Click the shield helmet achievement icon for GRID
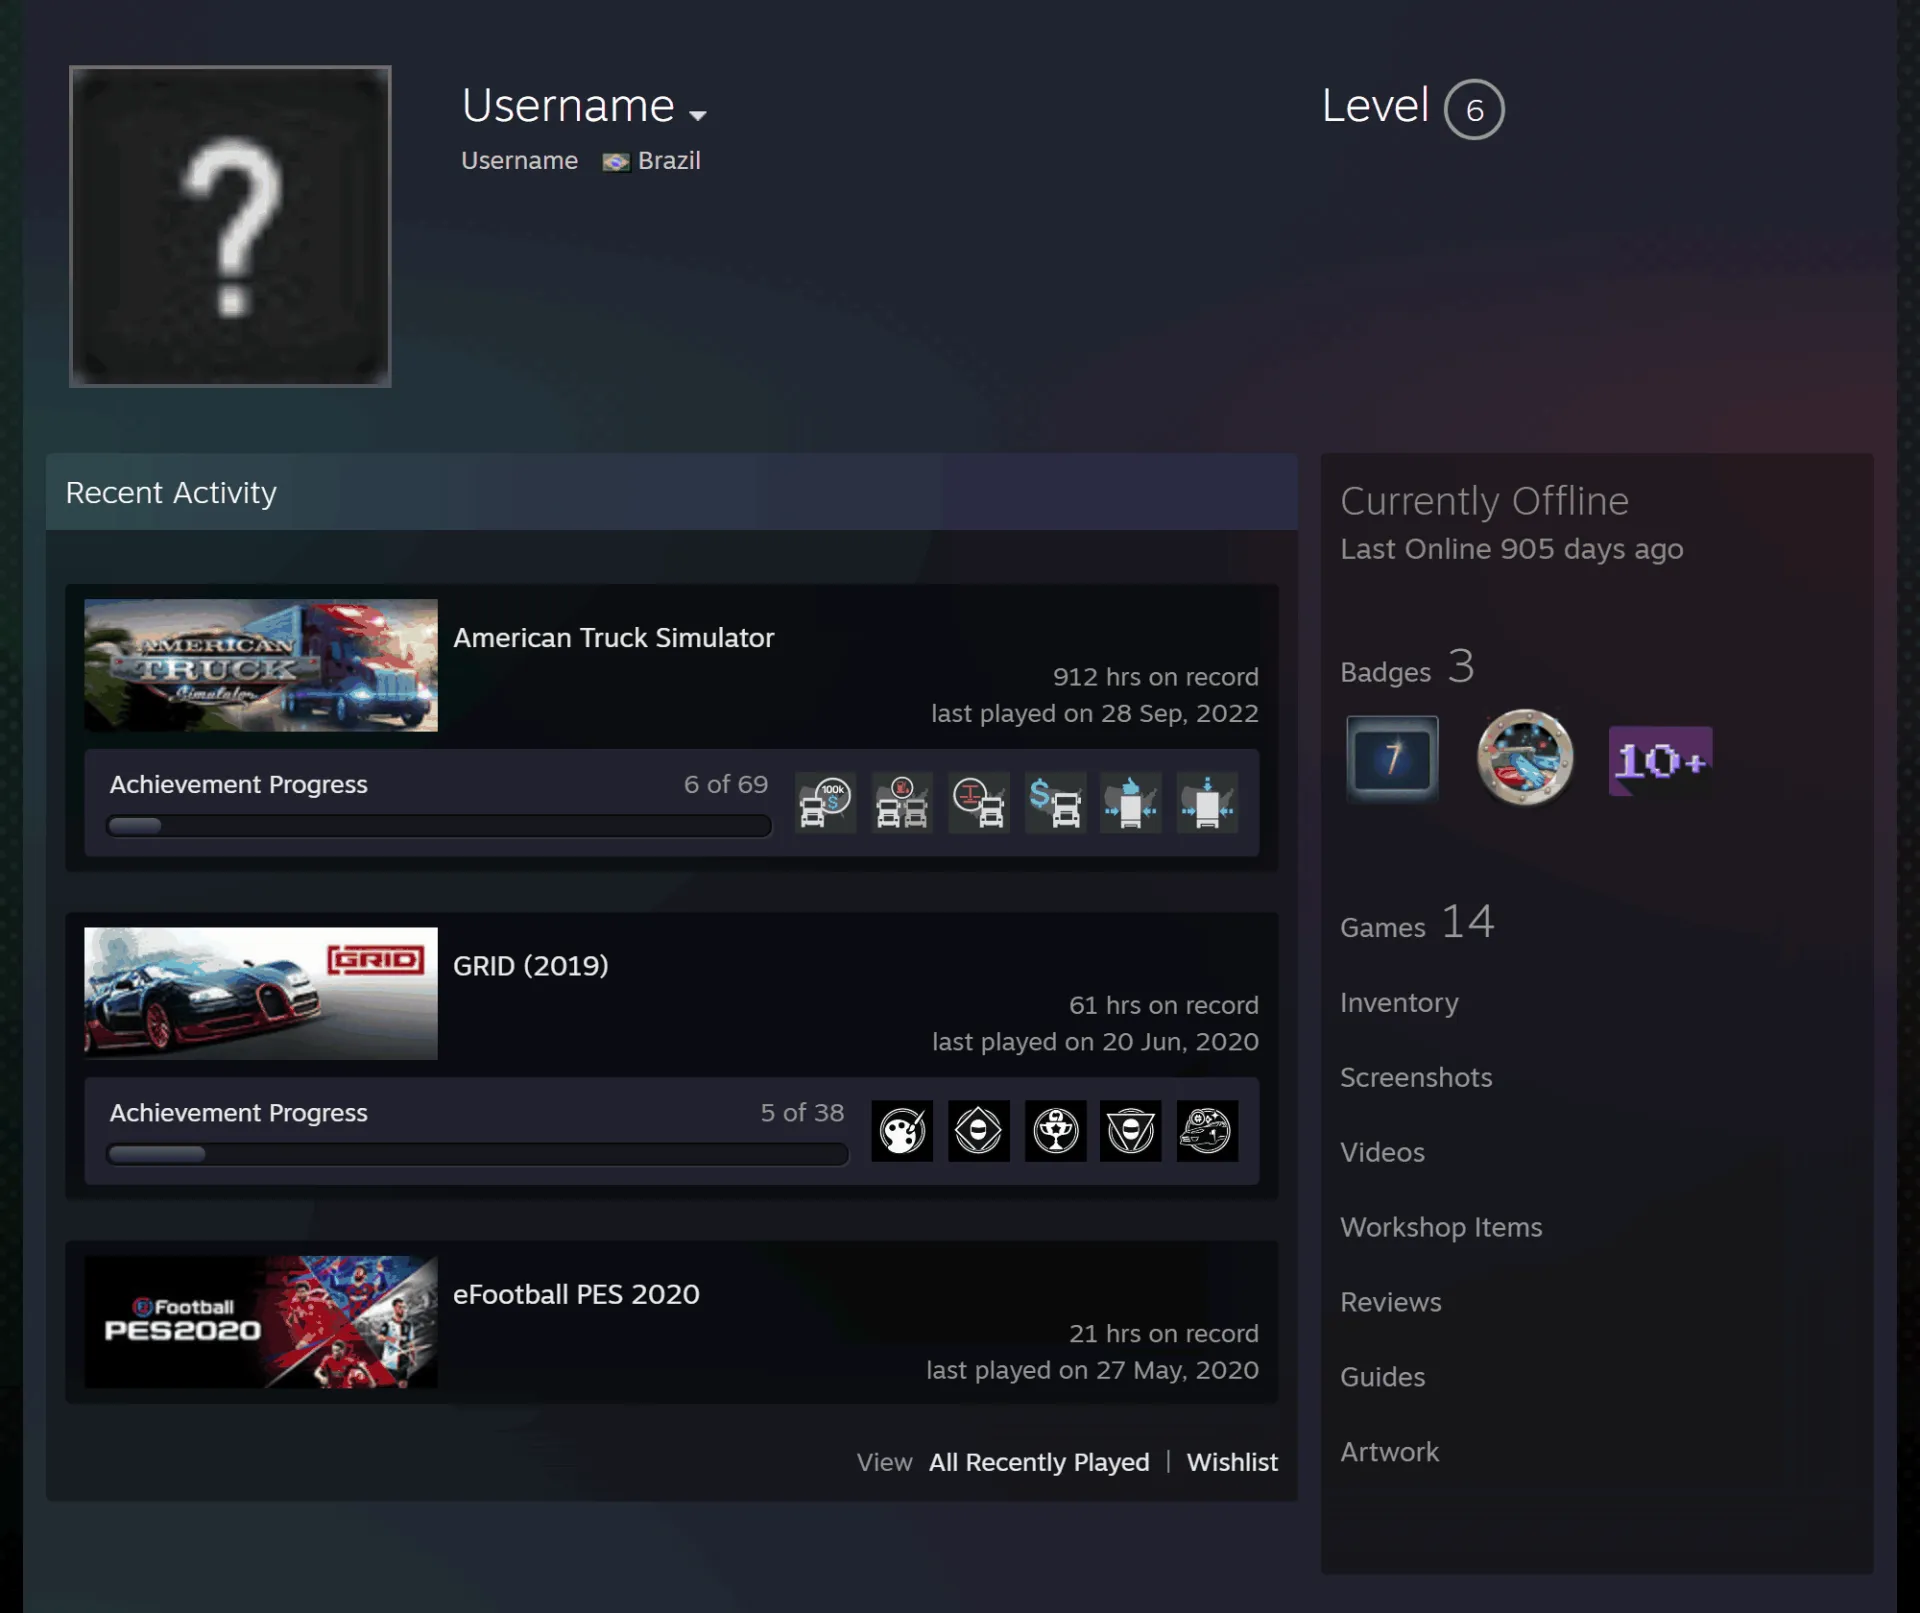The width and height of the screenshot is (1920, 1613). coord(1131,1131)
